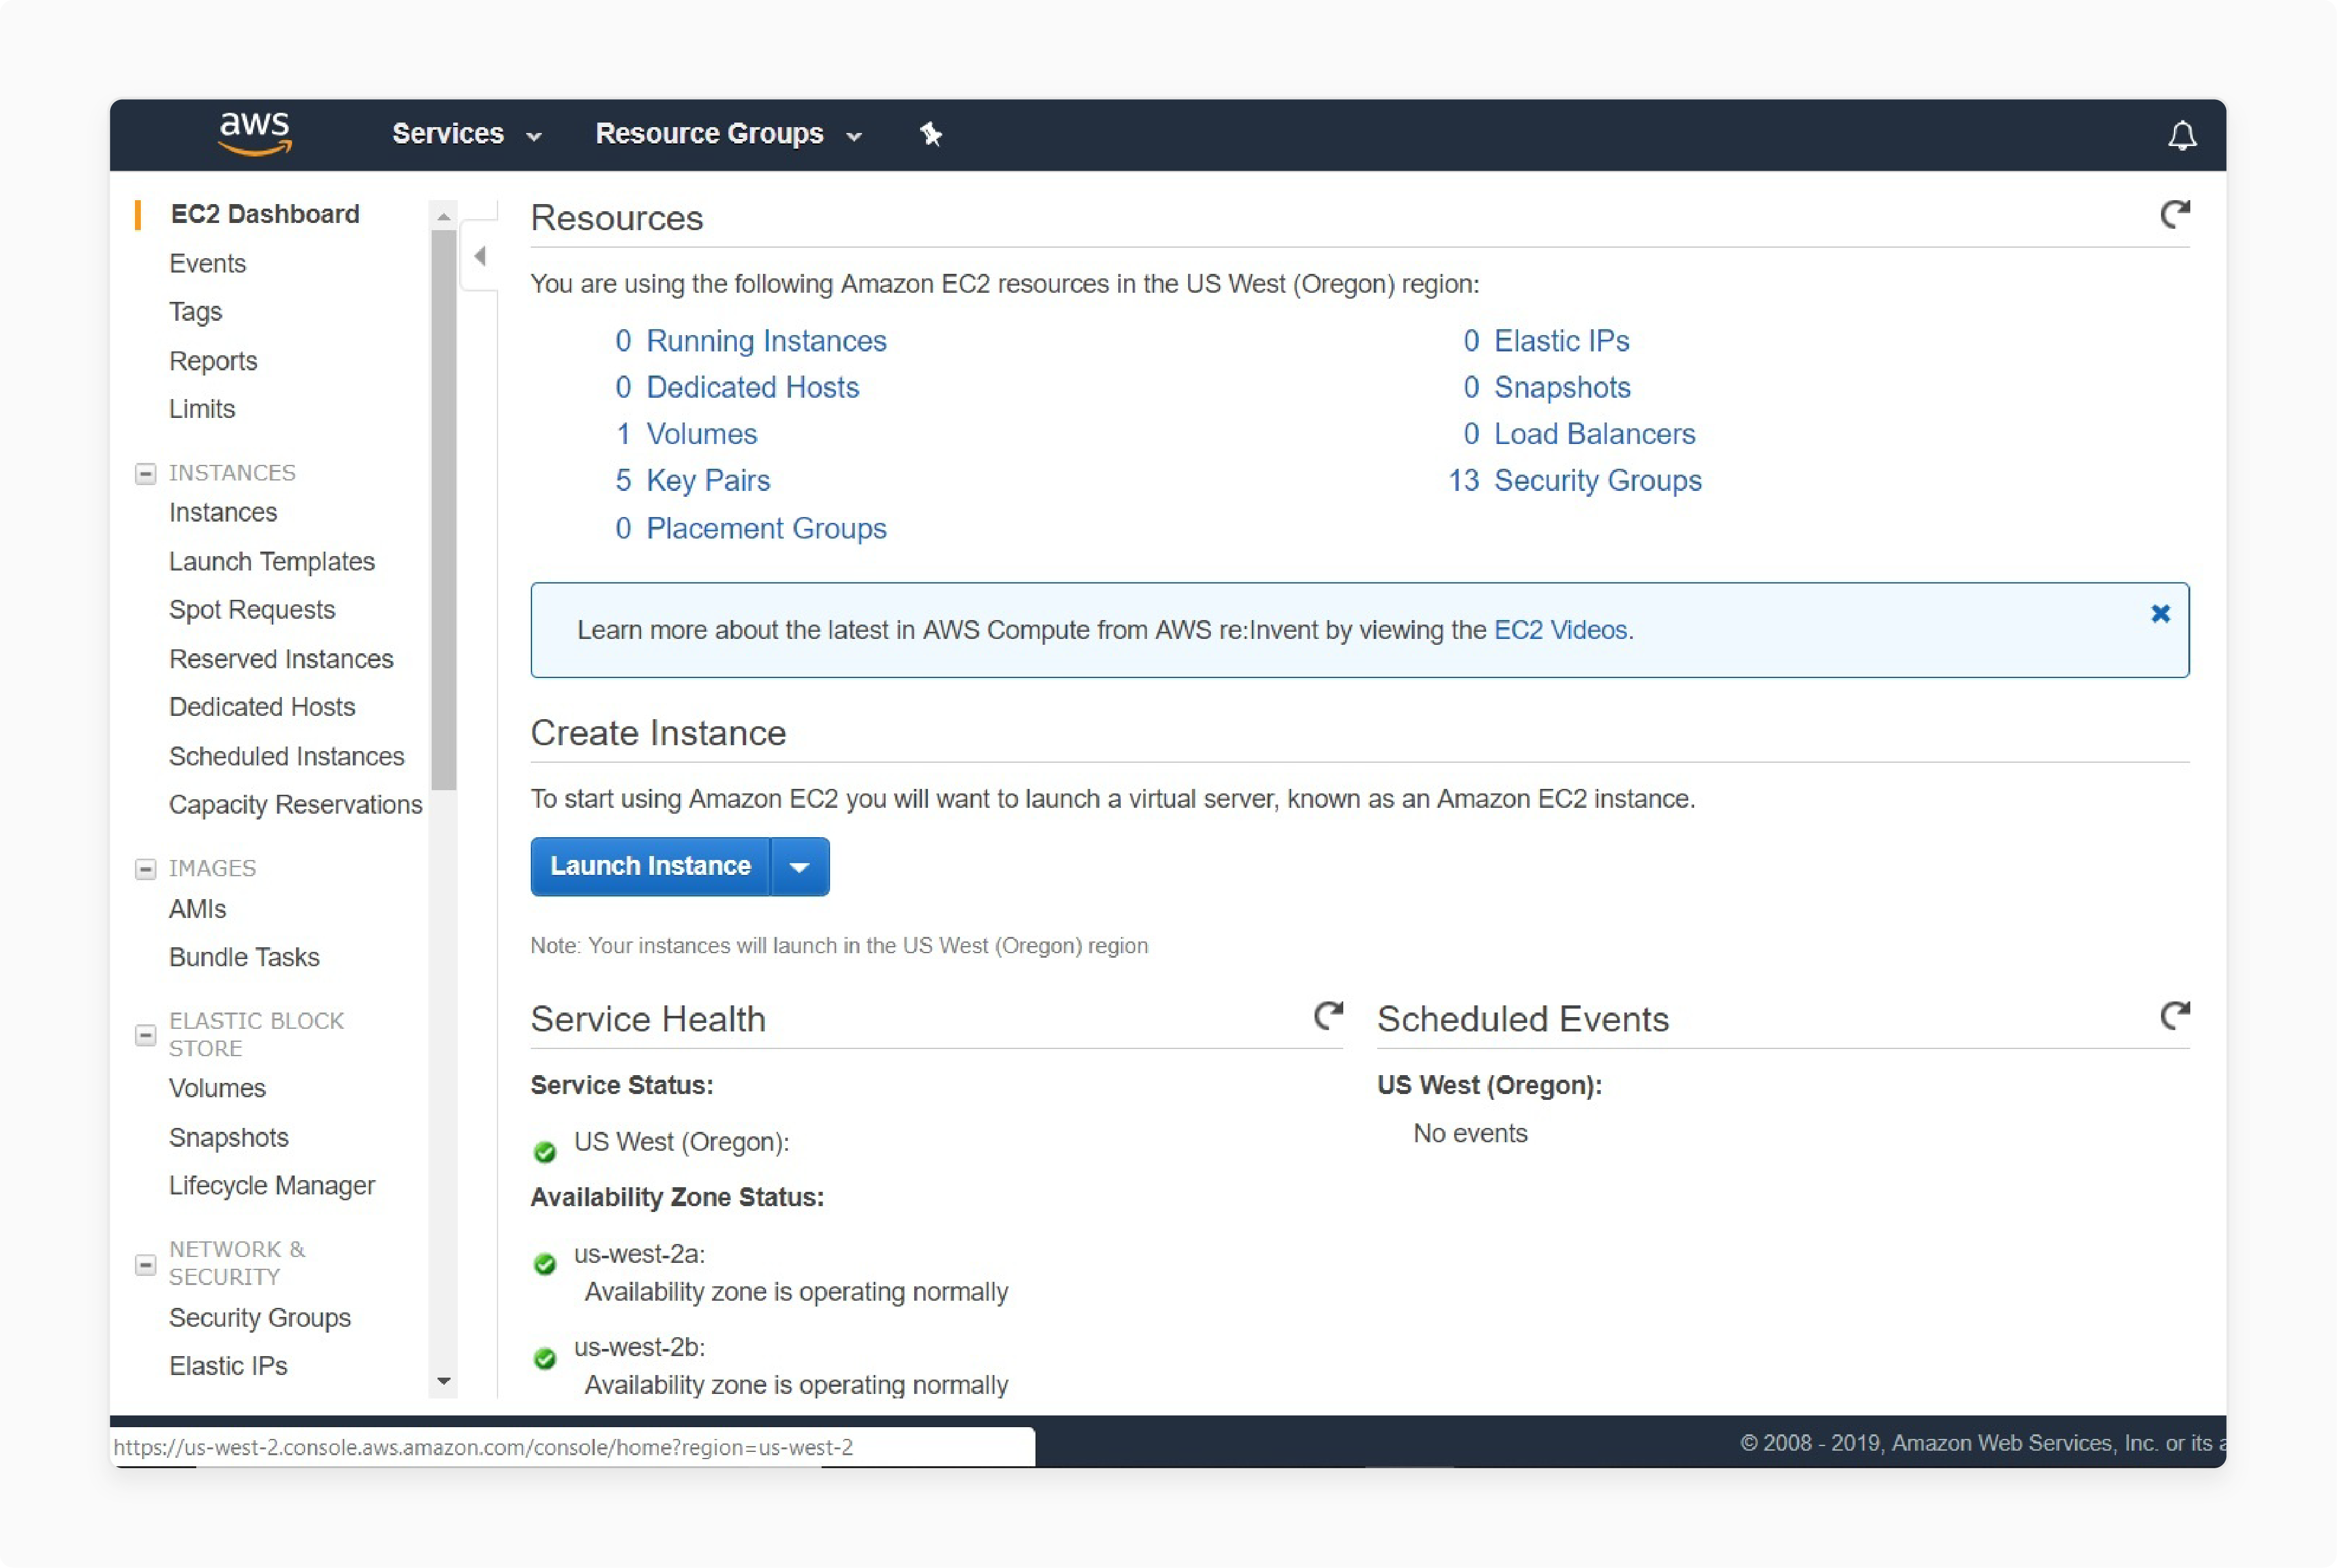Screen dimensions: 2337x1568
Task: Collapse the left navigation pane arrow
Action: coord(480,256)
